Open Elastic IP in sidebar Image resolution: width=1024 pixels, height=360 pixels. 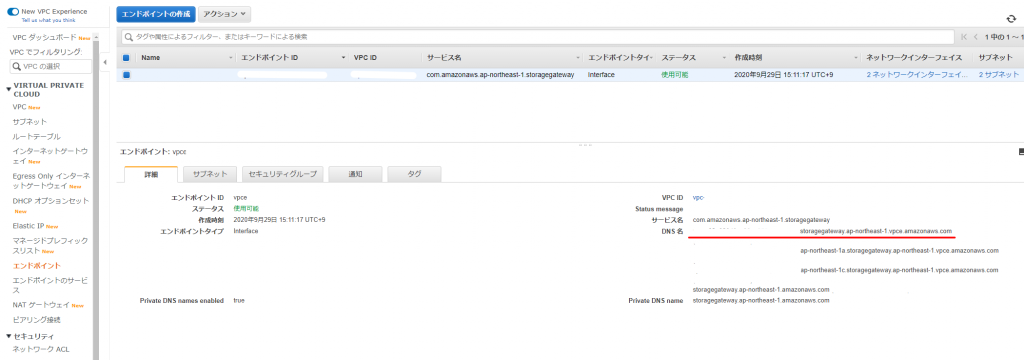tap(28, 226)
